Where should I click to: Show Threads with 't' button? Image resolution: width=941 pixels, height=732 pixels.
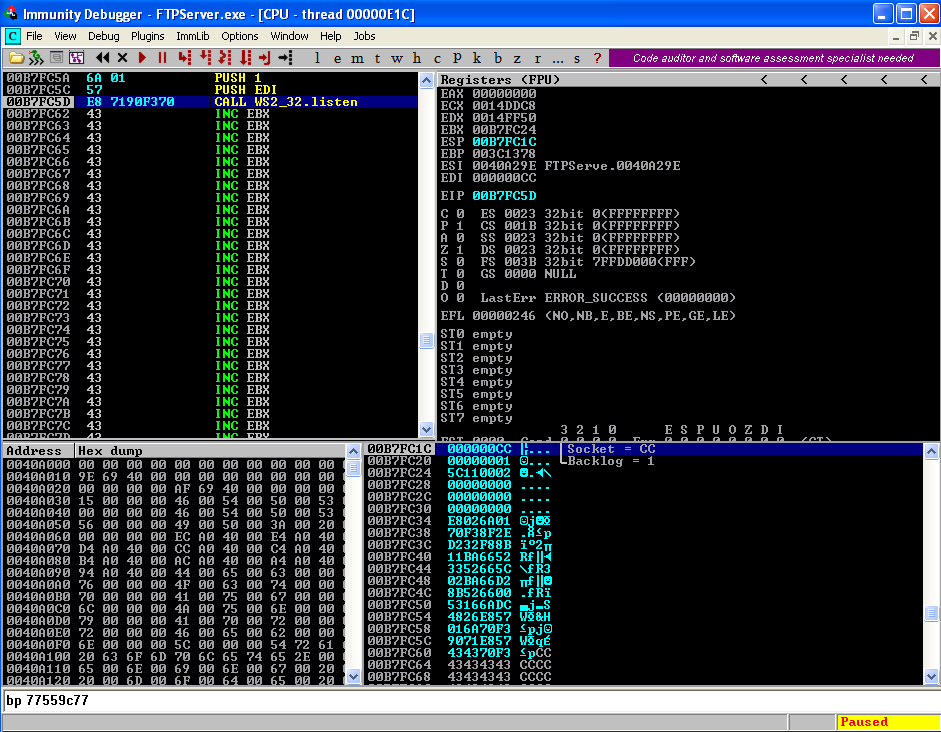click(377, 58)
